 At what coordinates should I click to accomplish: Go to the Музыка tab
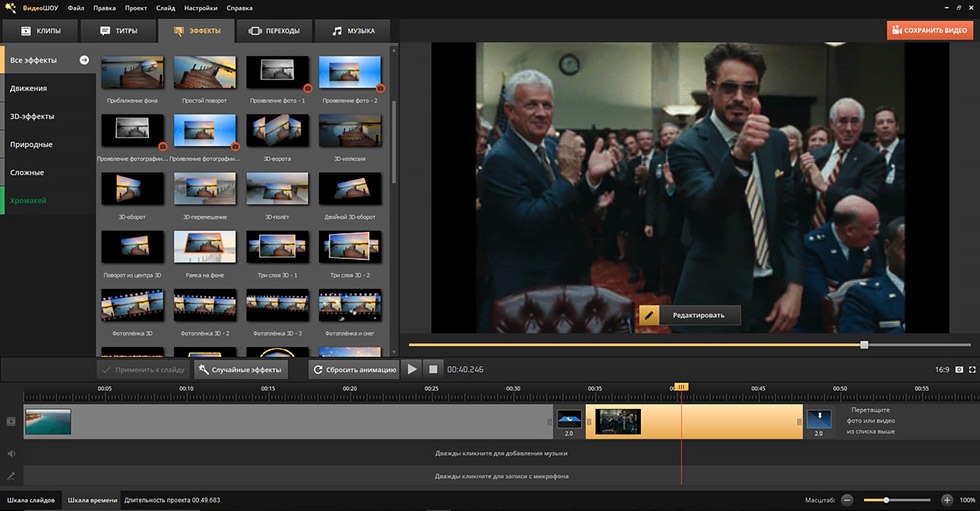(353, 31)
